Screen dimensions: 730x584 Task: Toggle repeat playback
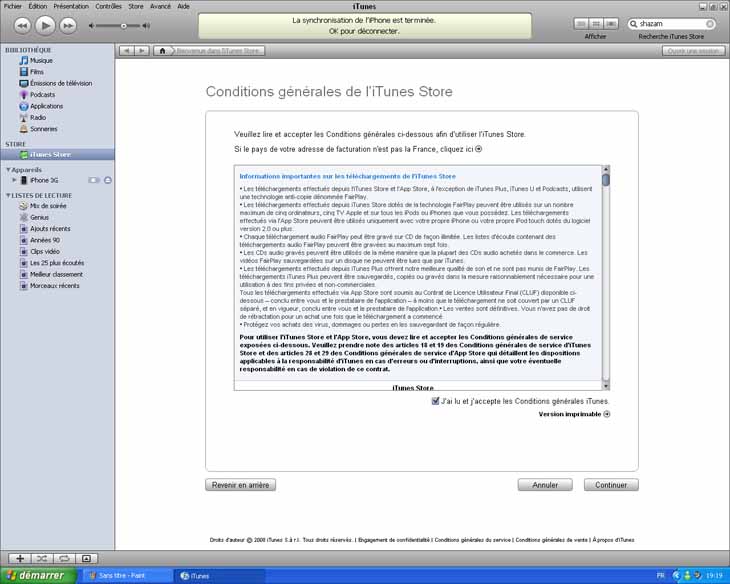pyautogui.click(x=64, y=558)
